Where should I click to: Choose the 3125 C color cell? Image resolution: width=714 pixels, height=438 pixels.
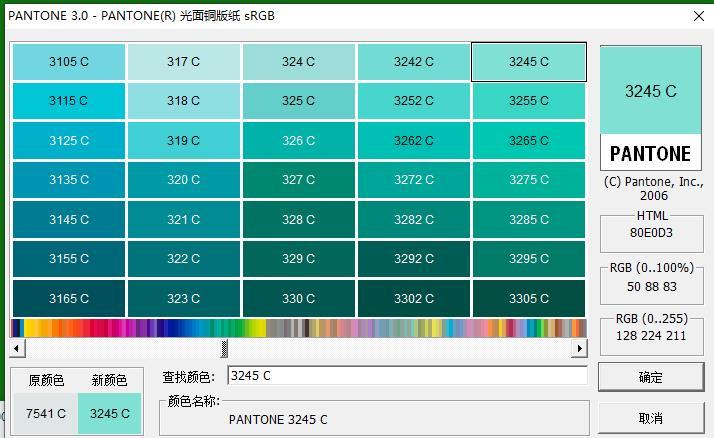[69, 141]
